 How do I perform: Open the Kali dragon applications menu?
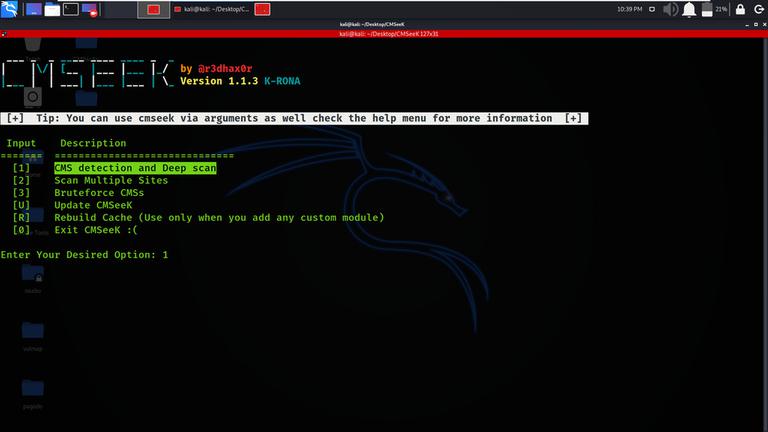[x=9, y=9]
